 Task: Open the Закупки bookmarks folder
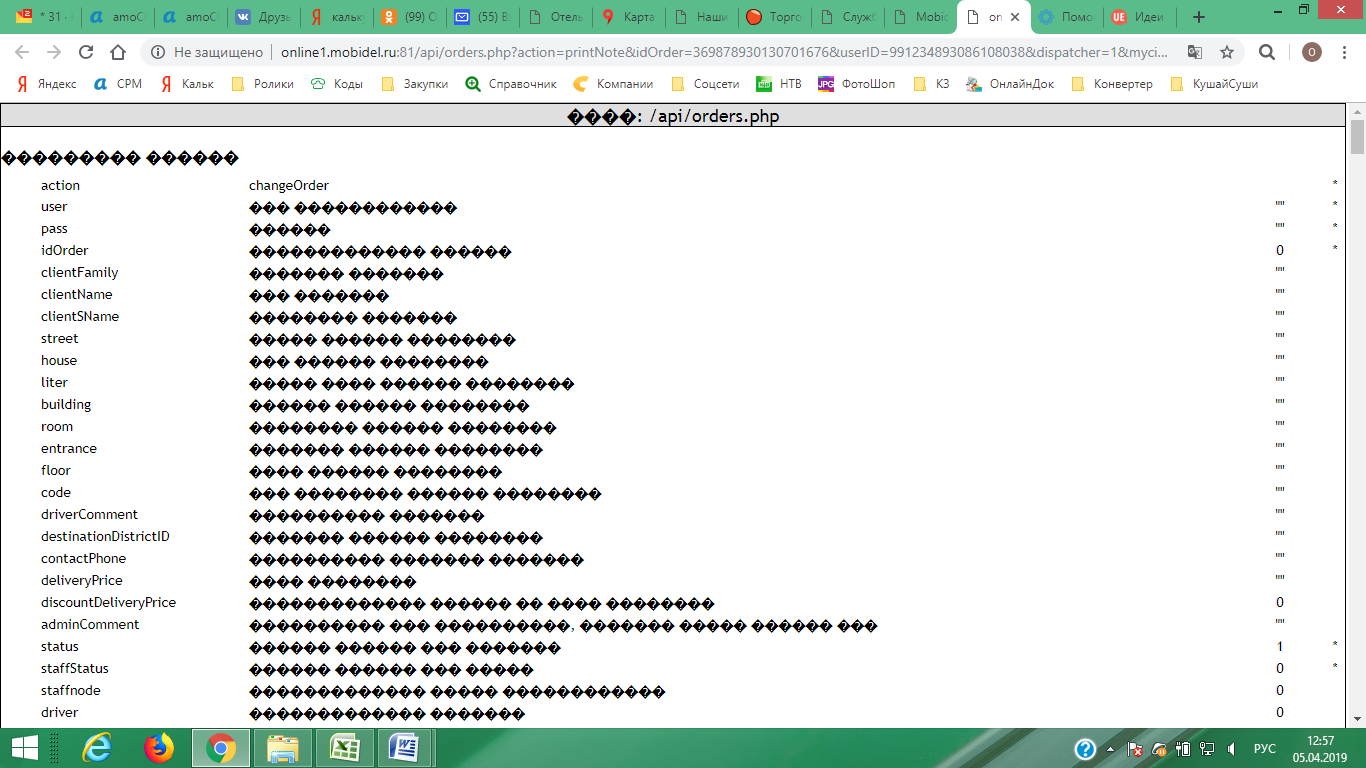(415, 84)
